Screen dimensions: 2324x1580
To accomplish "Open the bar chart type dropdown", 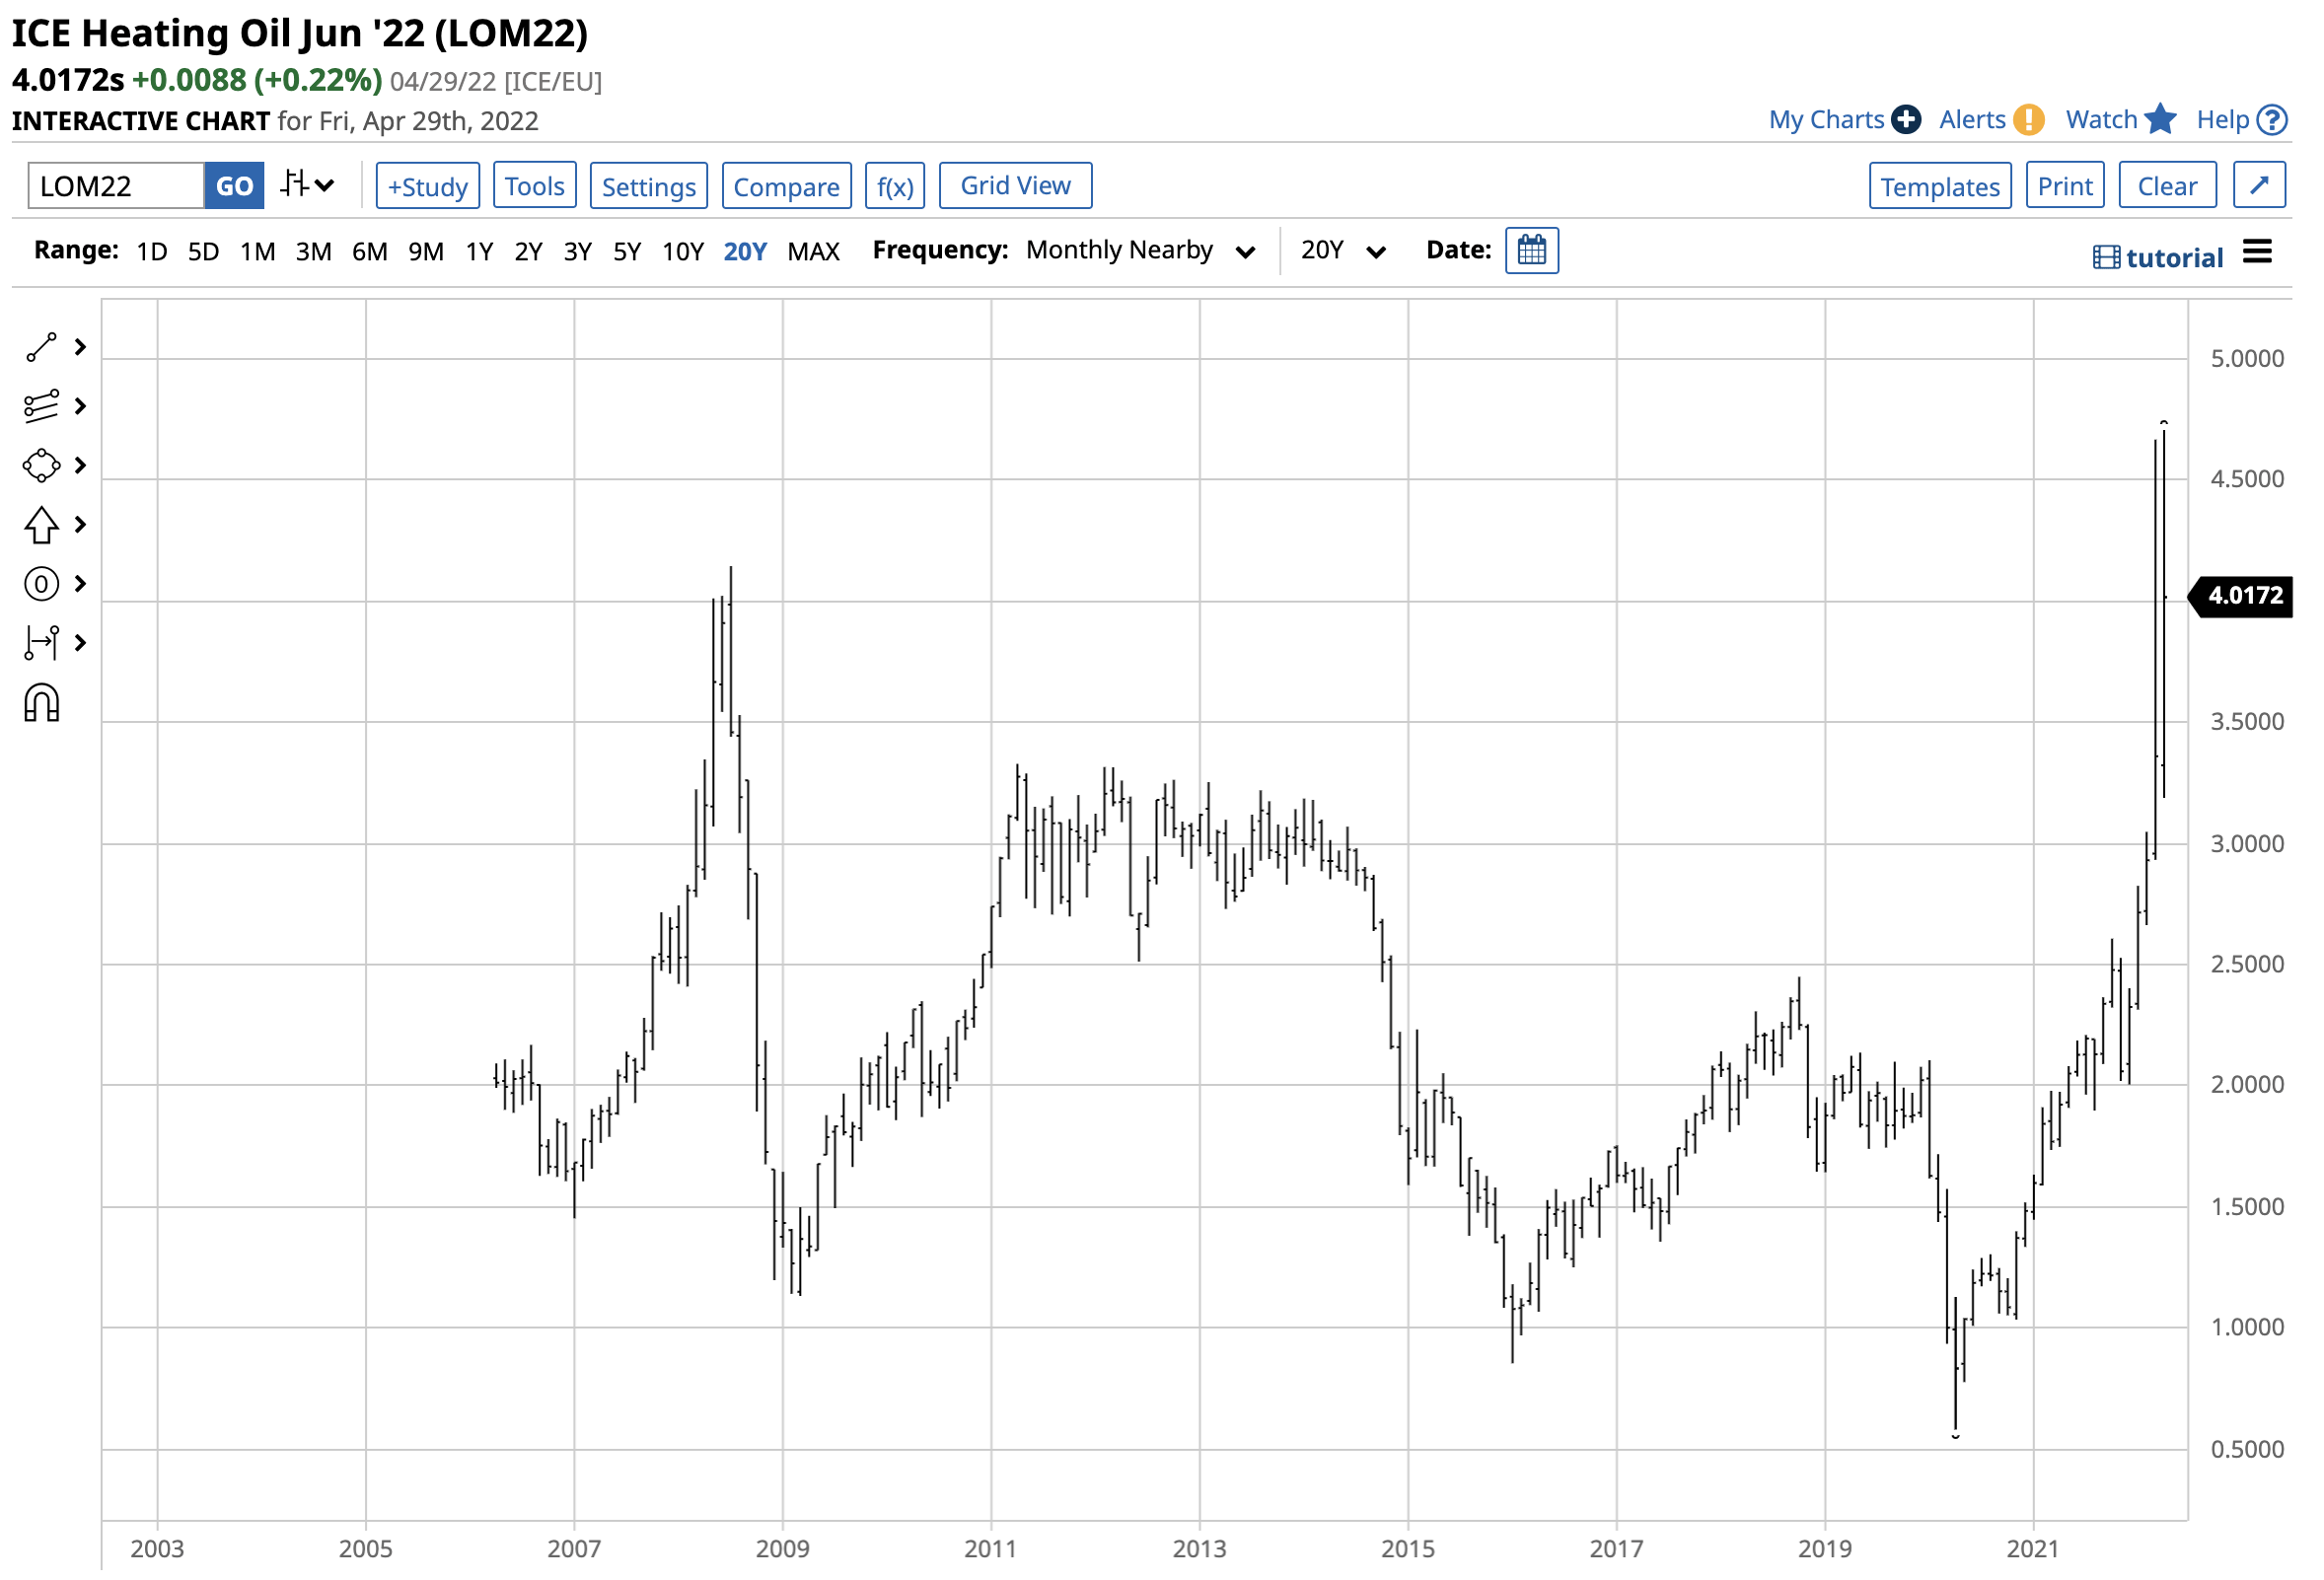I will (308, 185).
